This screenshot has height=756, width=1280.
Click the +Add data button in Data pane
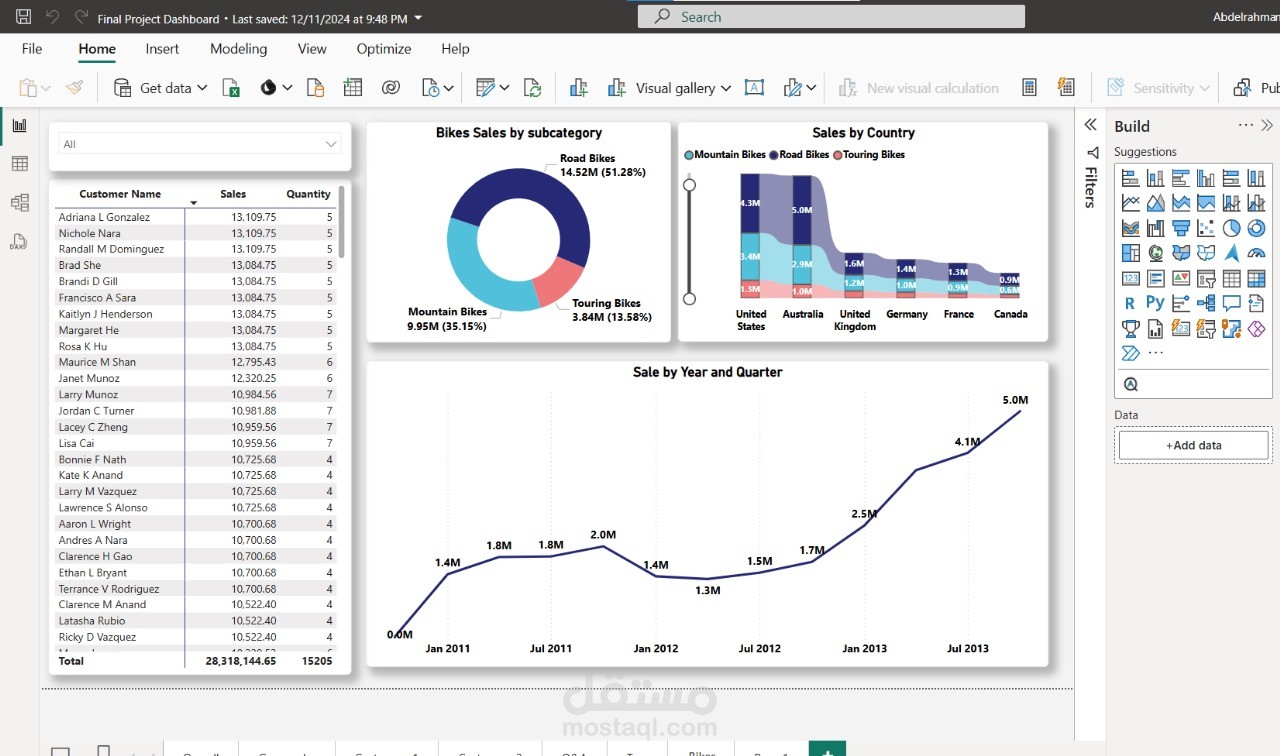(1192, 444)
